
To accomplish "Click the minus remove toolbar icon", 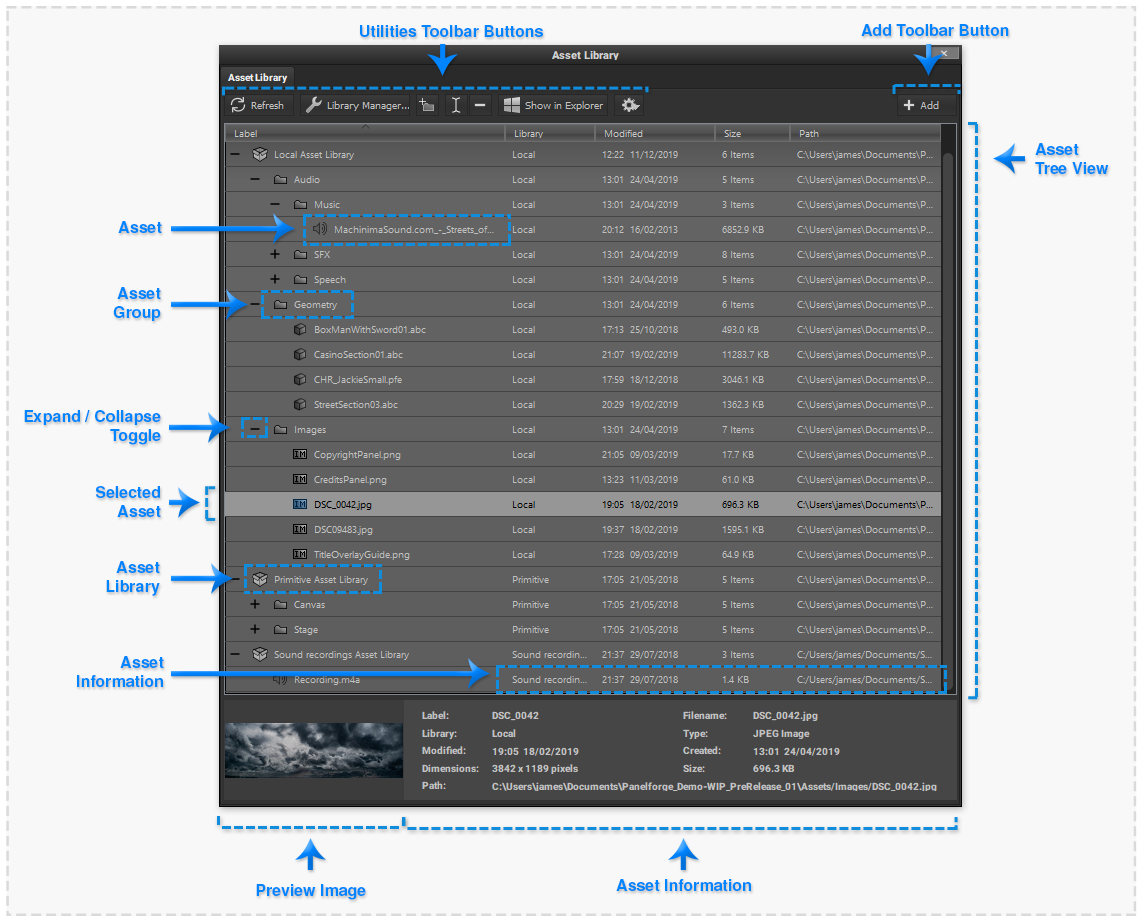I will pos(480,105).
